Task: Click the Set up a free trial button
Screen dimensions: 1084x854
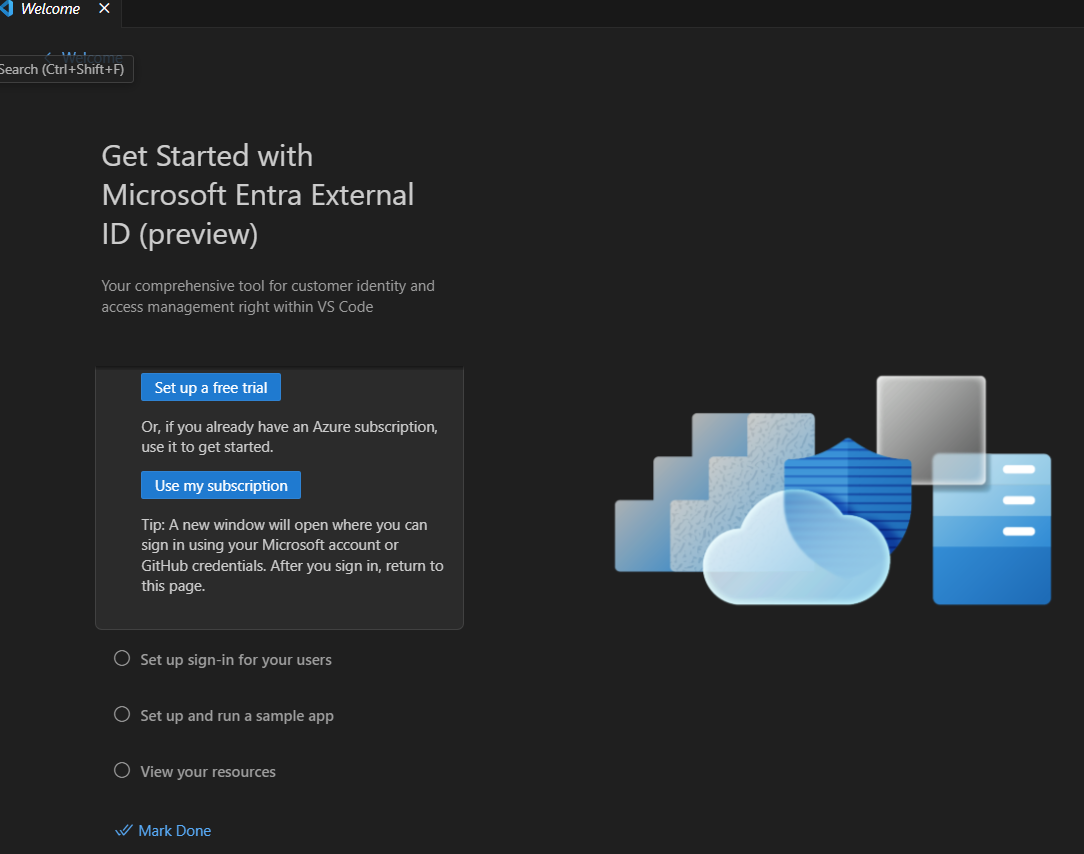Action: (x=210, y=387)
